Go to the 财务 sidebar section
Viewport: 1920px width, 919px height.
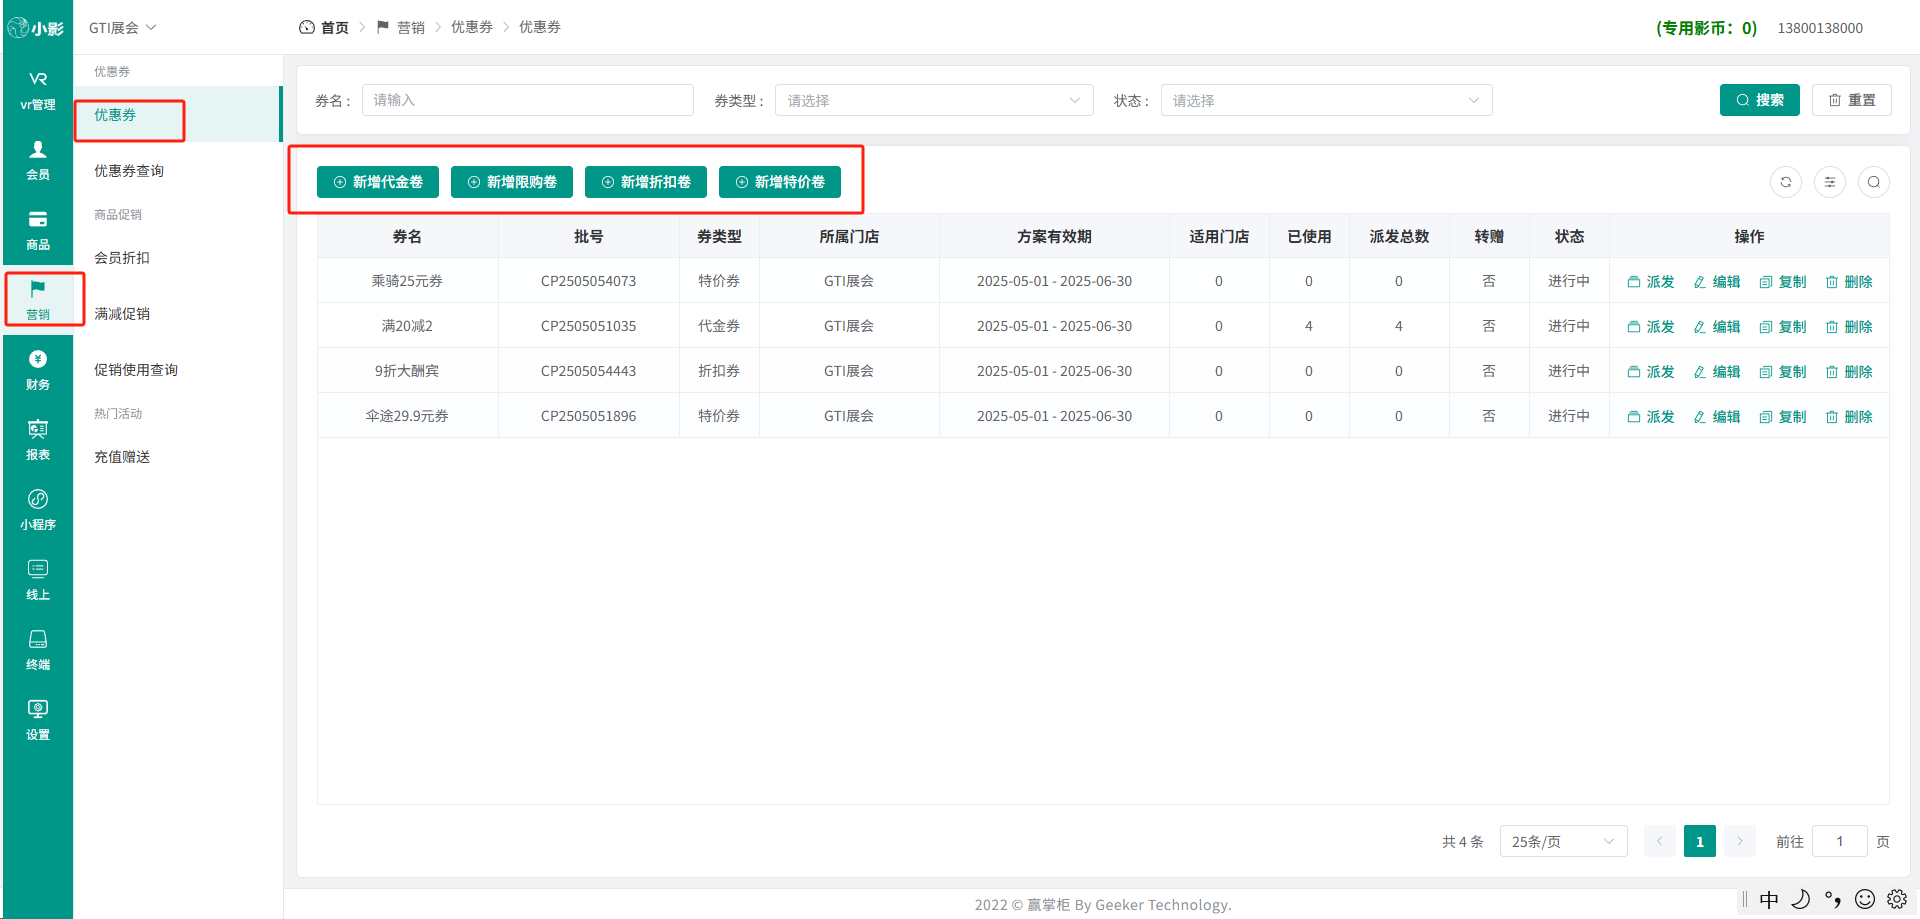pyautogui.click(x=38, y=370)
